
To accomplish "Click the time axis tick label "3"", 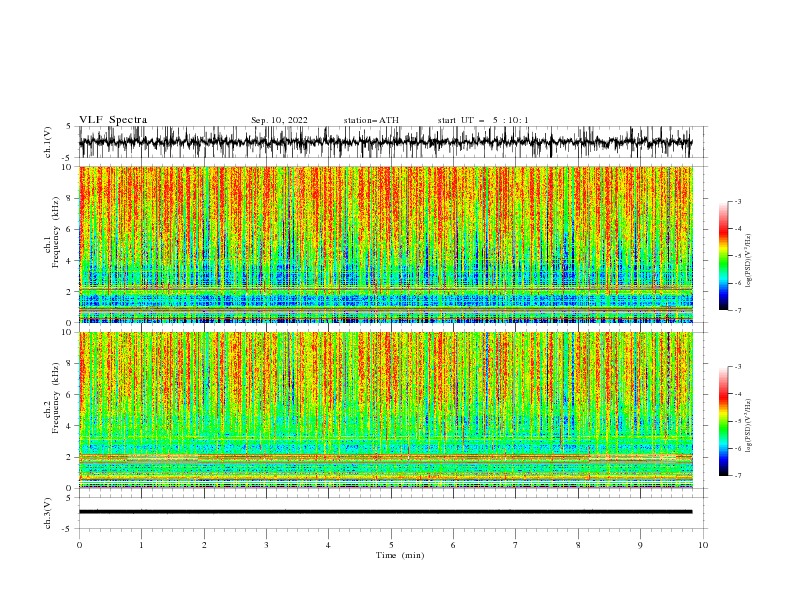I will [x=266, y=545].
